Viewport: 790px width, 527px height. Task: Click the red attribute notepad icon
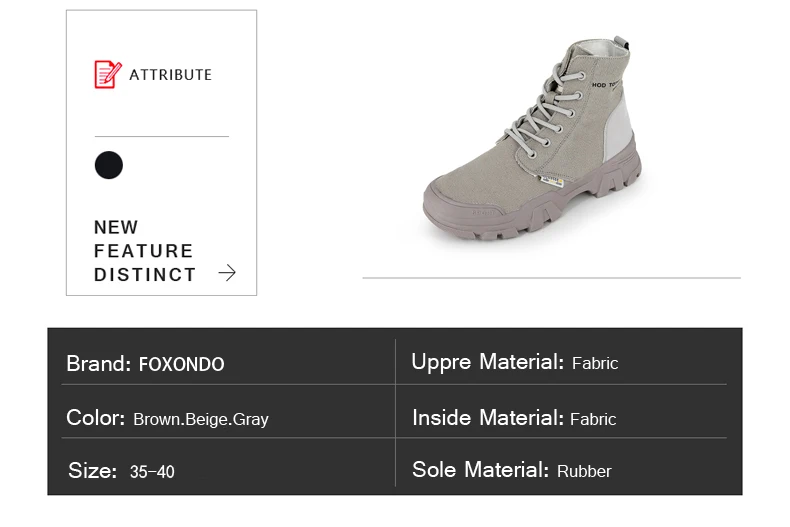[107, 74]
